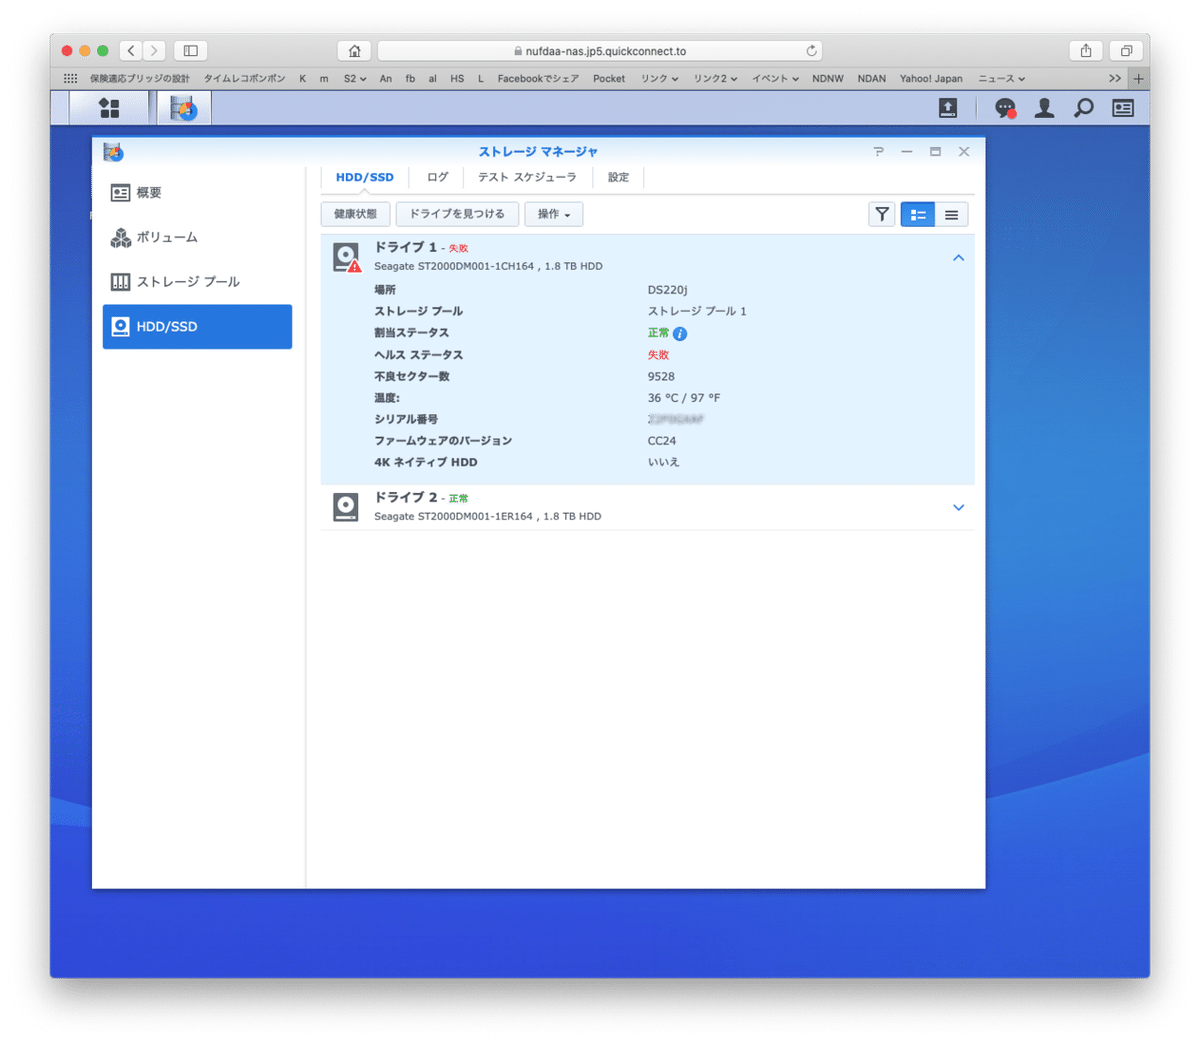Open the リンク2 bookmarks folder dropdown
This screenshot has width=1200, height=1044.
tap(716, 78)
